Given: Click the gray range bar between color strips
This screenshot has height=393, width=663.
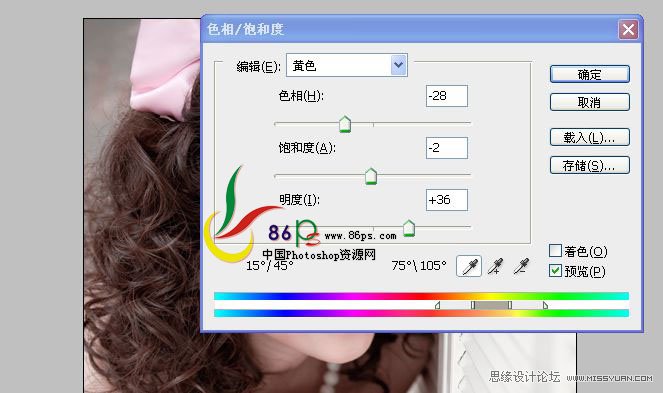Looking at the screenshot, I should pos(491,305).
